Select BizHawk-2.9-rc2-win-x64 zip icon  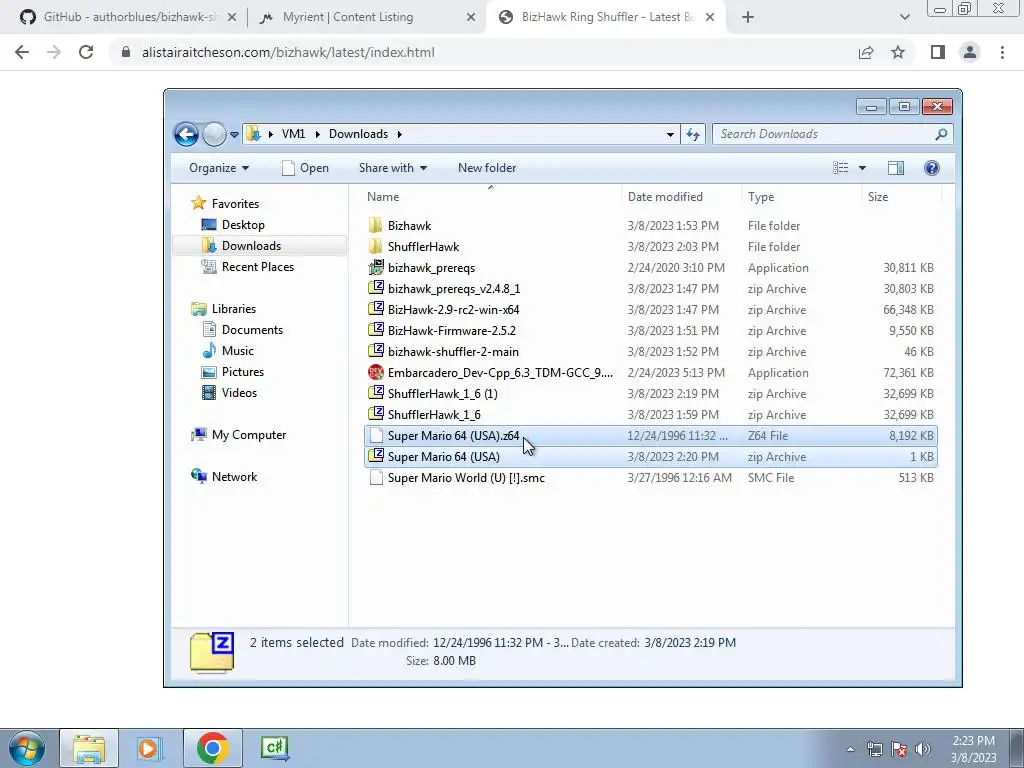[376, 309]
